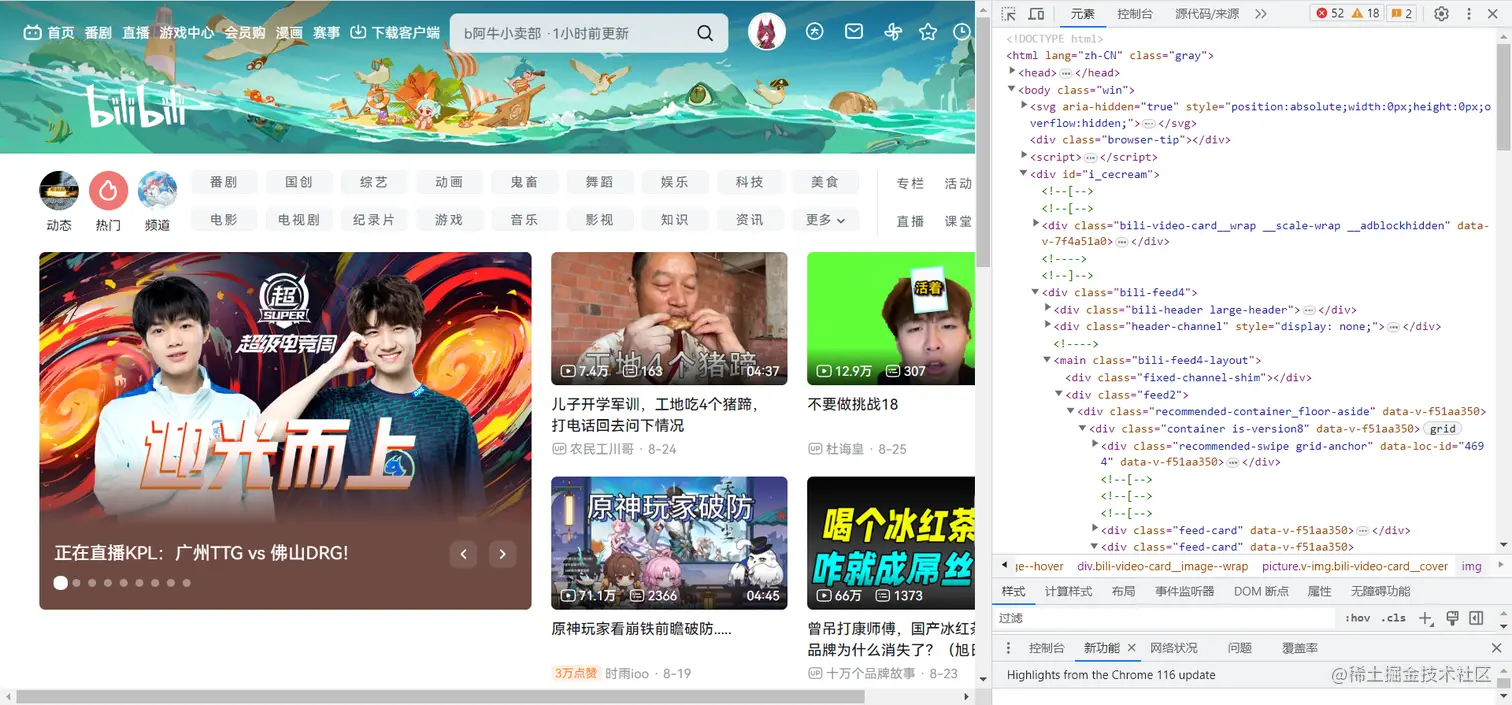The height and width of the screenshot is (705, 1512).
Task: Click the bilibili search input field
Action: tap(573, 33)
